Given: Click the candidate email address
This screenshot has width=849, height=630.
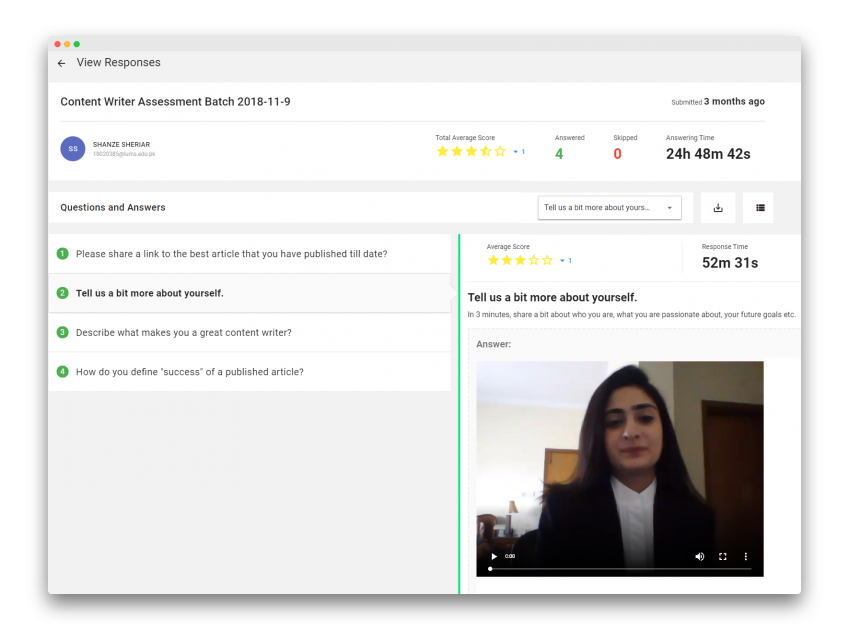Looking at the screenshot, I should 124,155.
